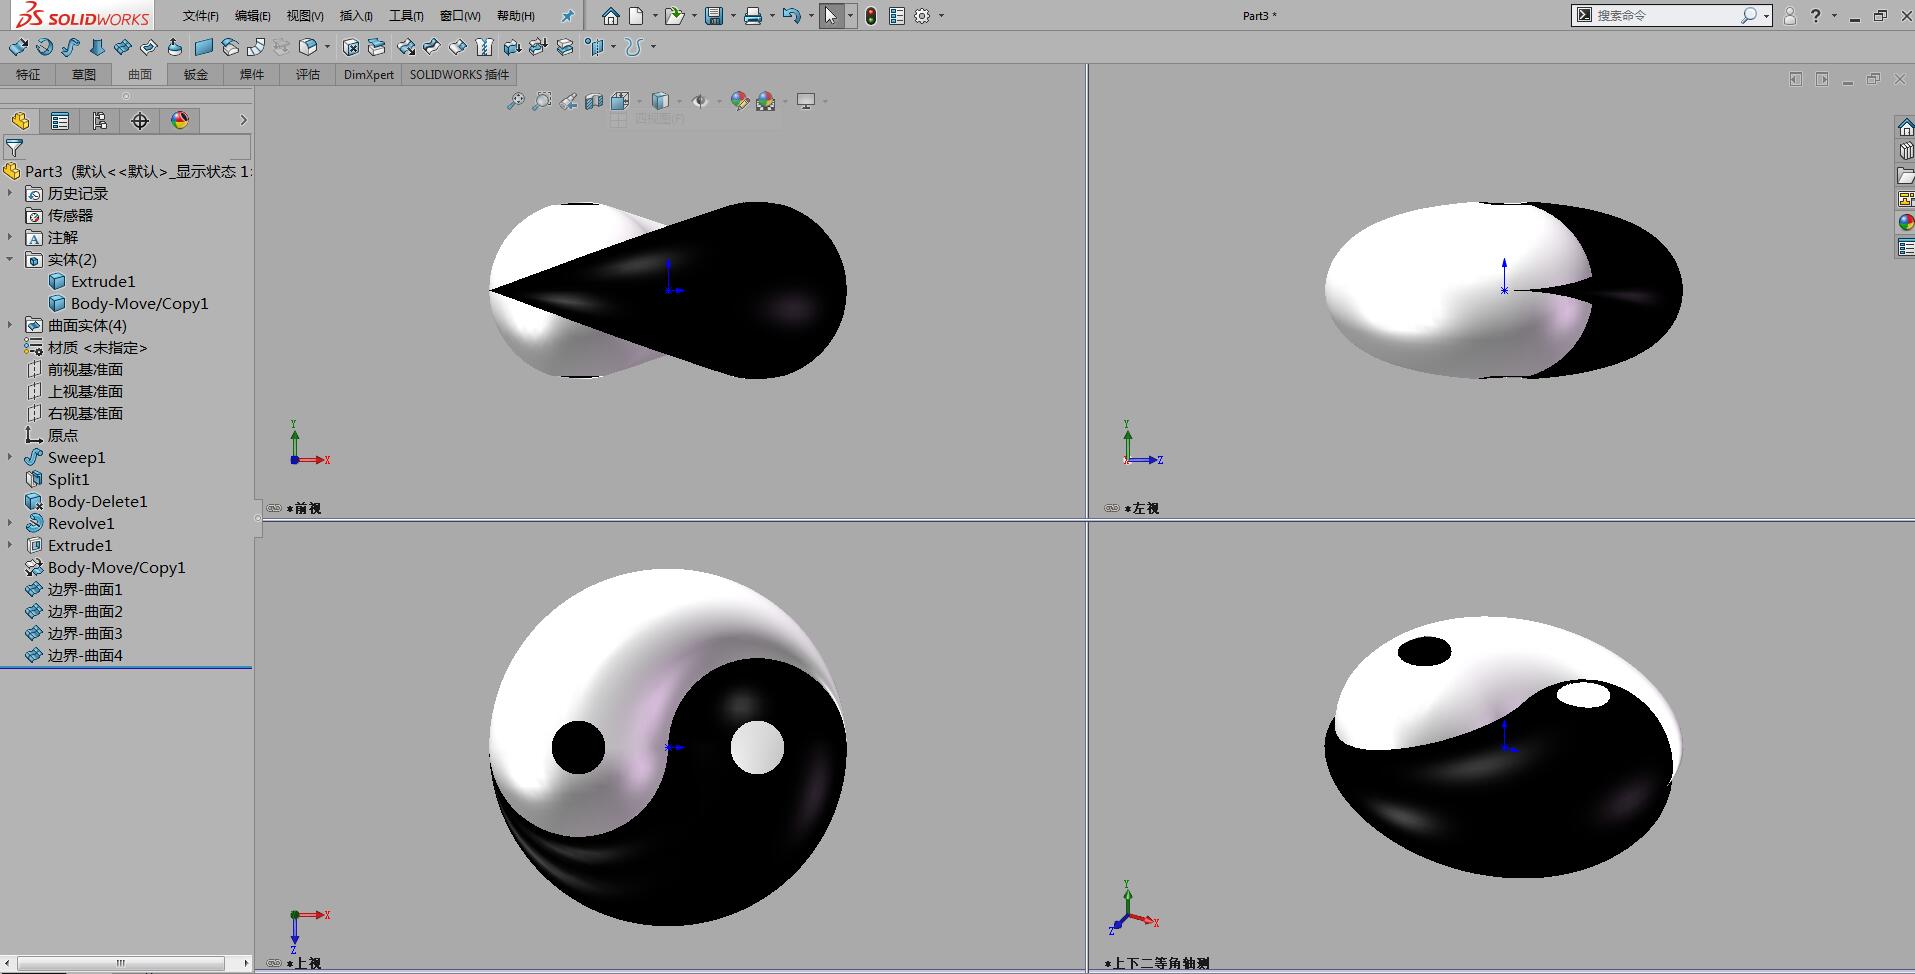Viewport: 1915px width, 974px height.
Task: Click the Print icon
Action: point(753,16)
